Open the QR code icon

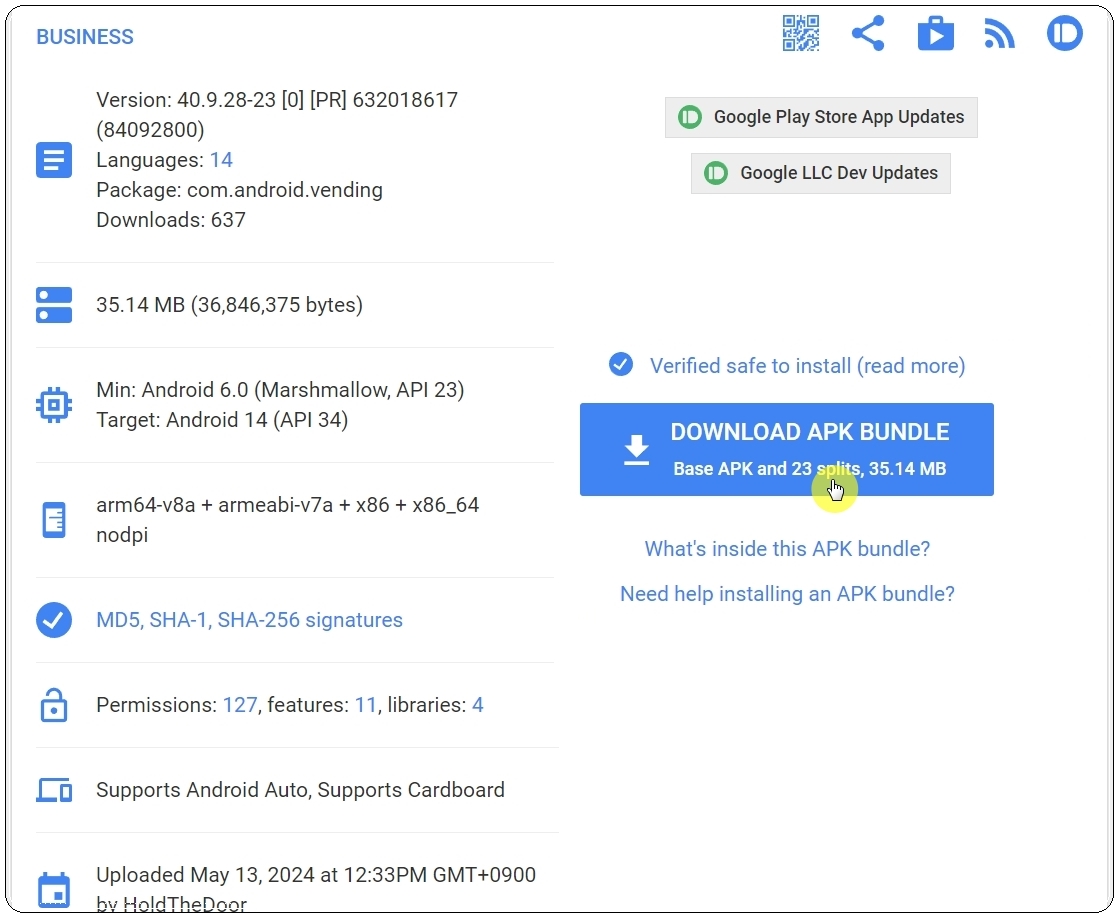click(801, 34)
